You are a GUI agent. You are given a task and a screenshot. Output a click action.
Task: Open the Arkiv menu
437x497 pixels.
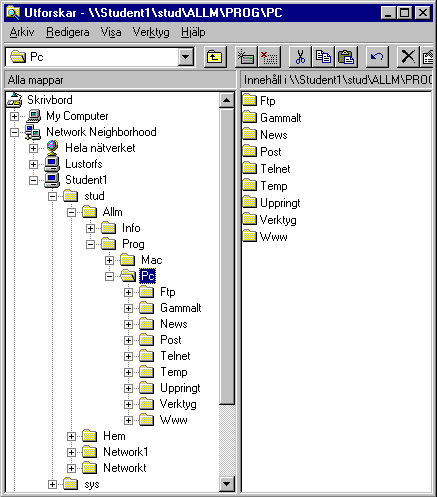[x=22, y=32]
